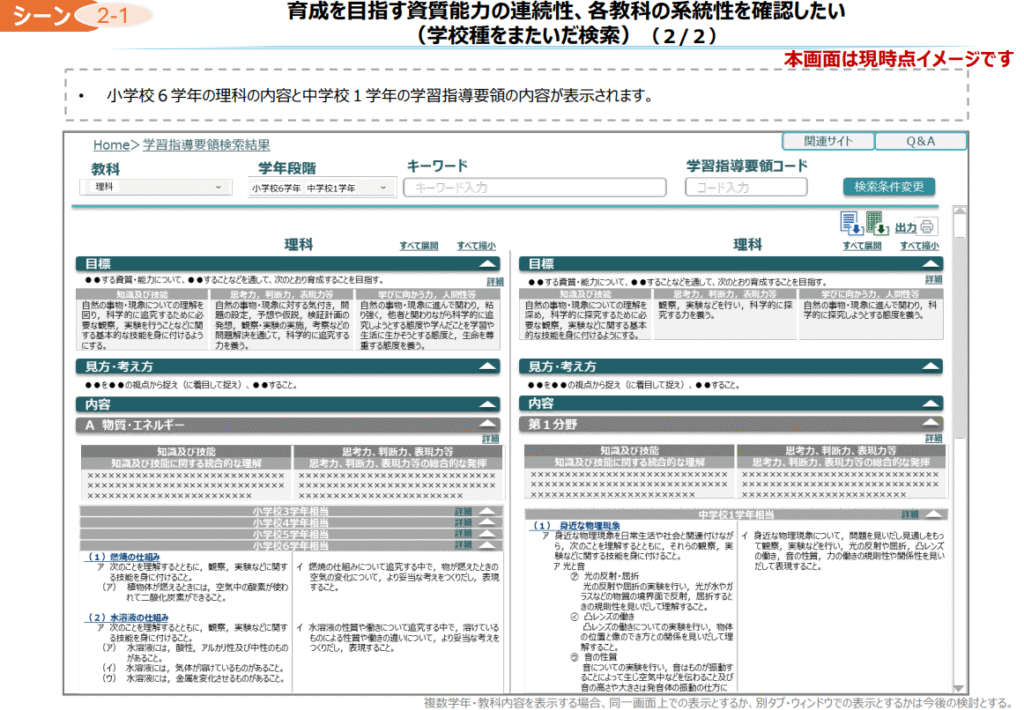
Task: Click the printer icon beside 出力
Action: tap(928, 226)
